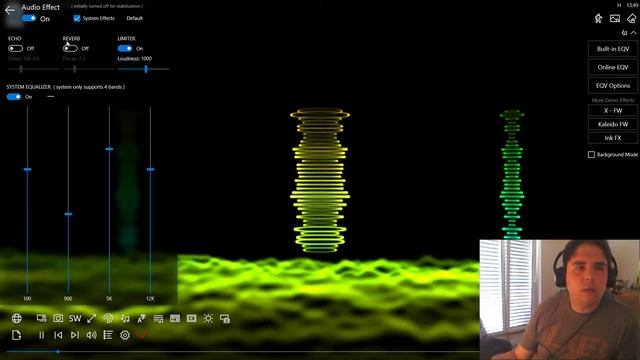Click the SYSTEM EQUALIZER heading text
Viewport: 640px width, 360px height.
click(x=29, y=87)
